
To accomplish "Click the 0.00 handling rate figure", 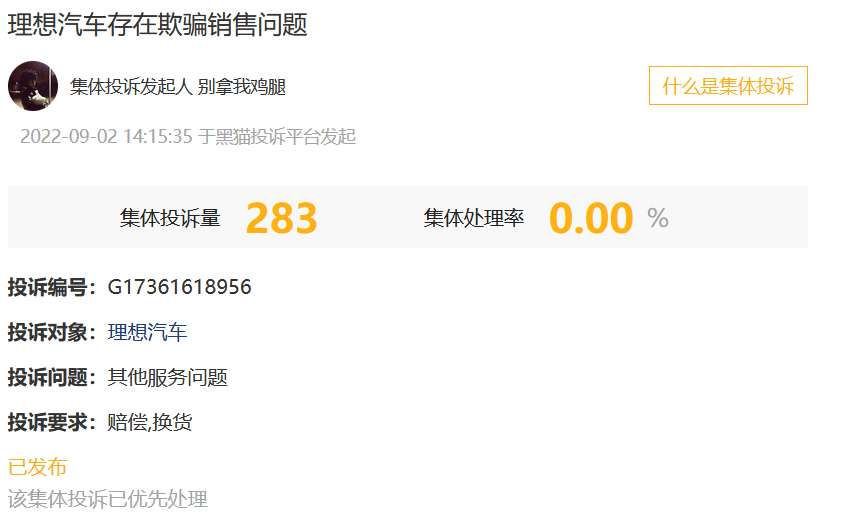I will point(591,218).
